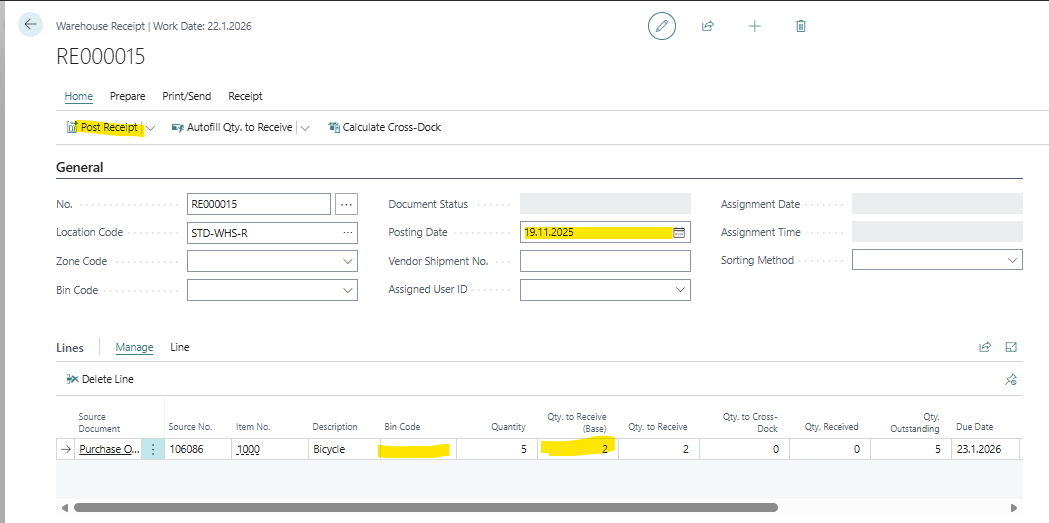Open row options for Purchase Order line

[153, 450]
